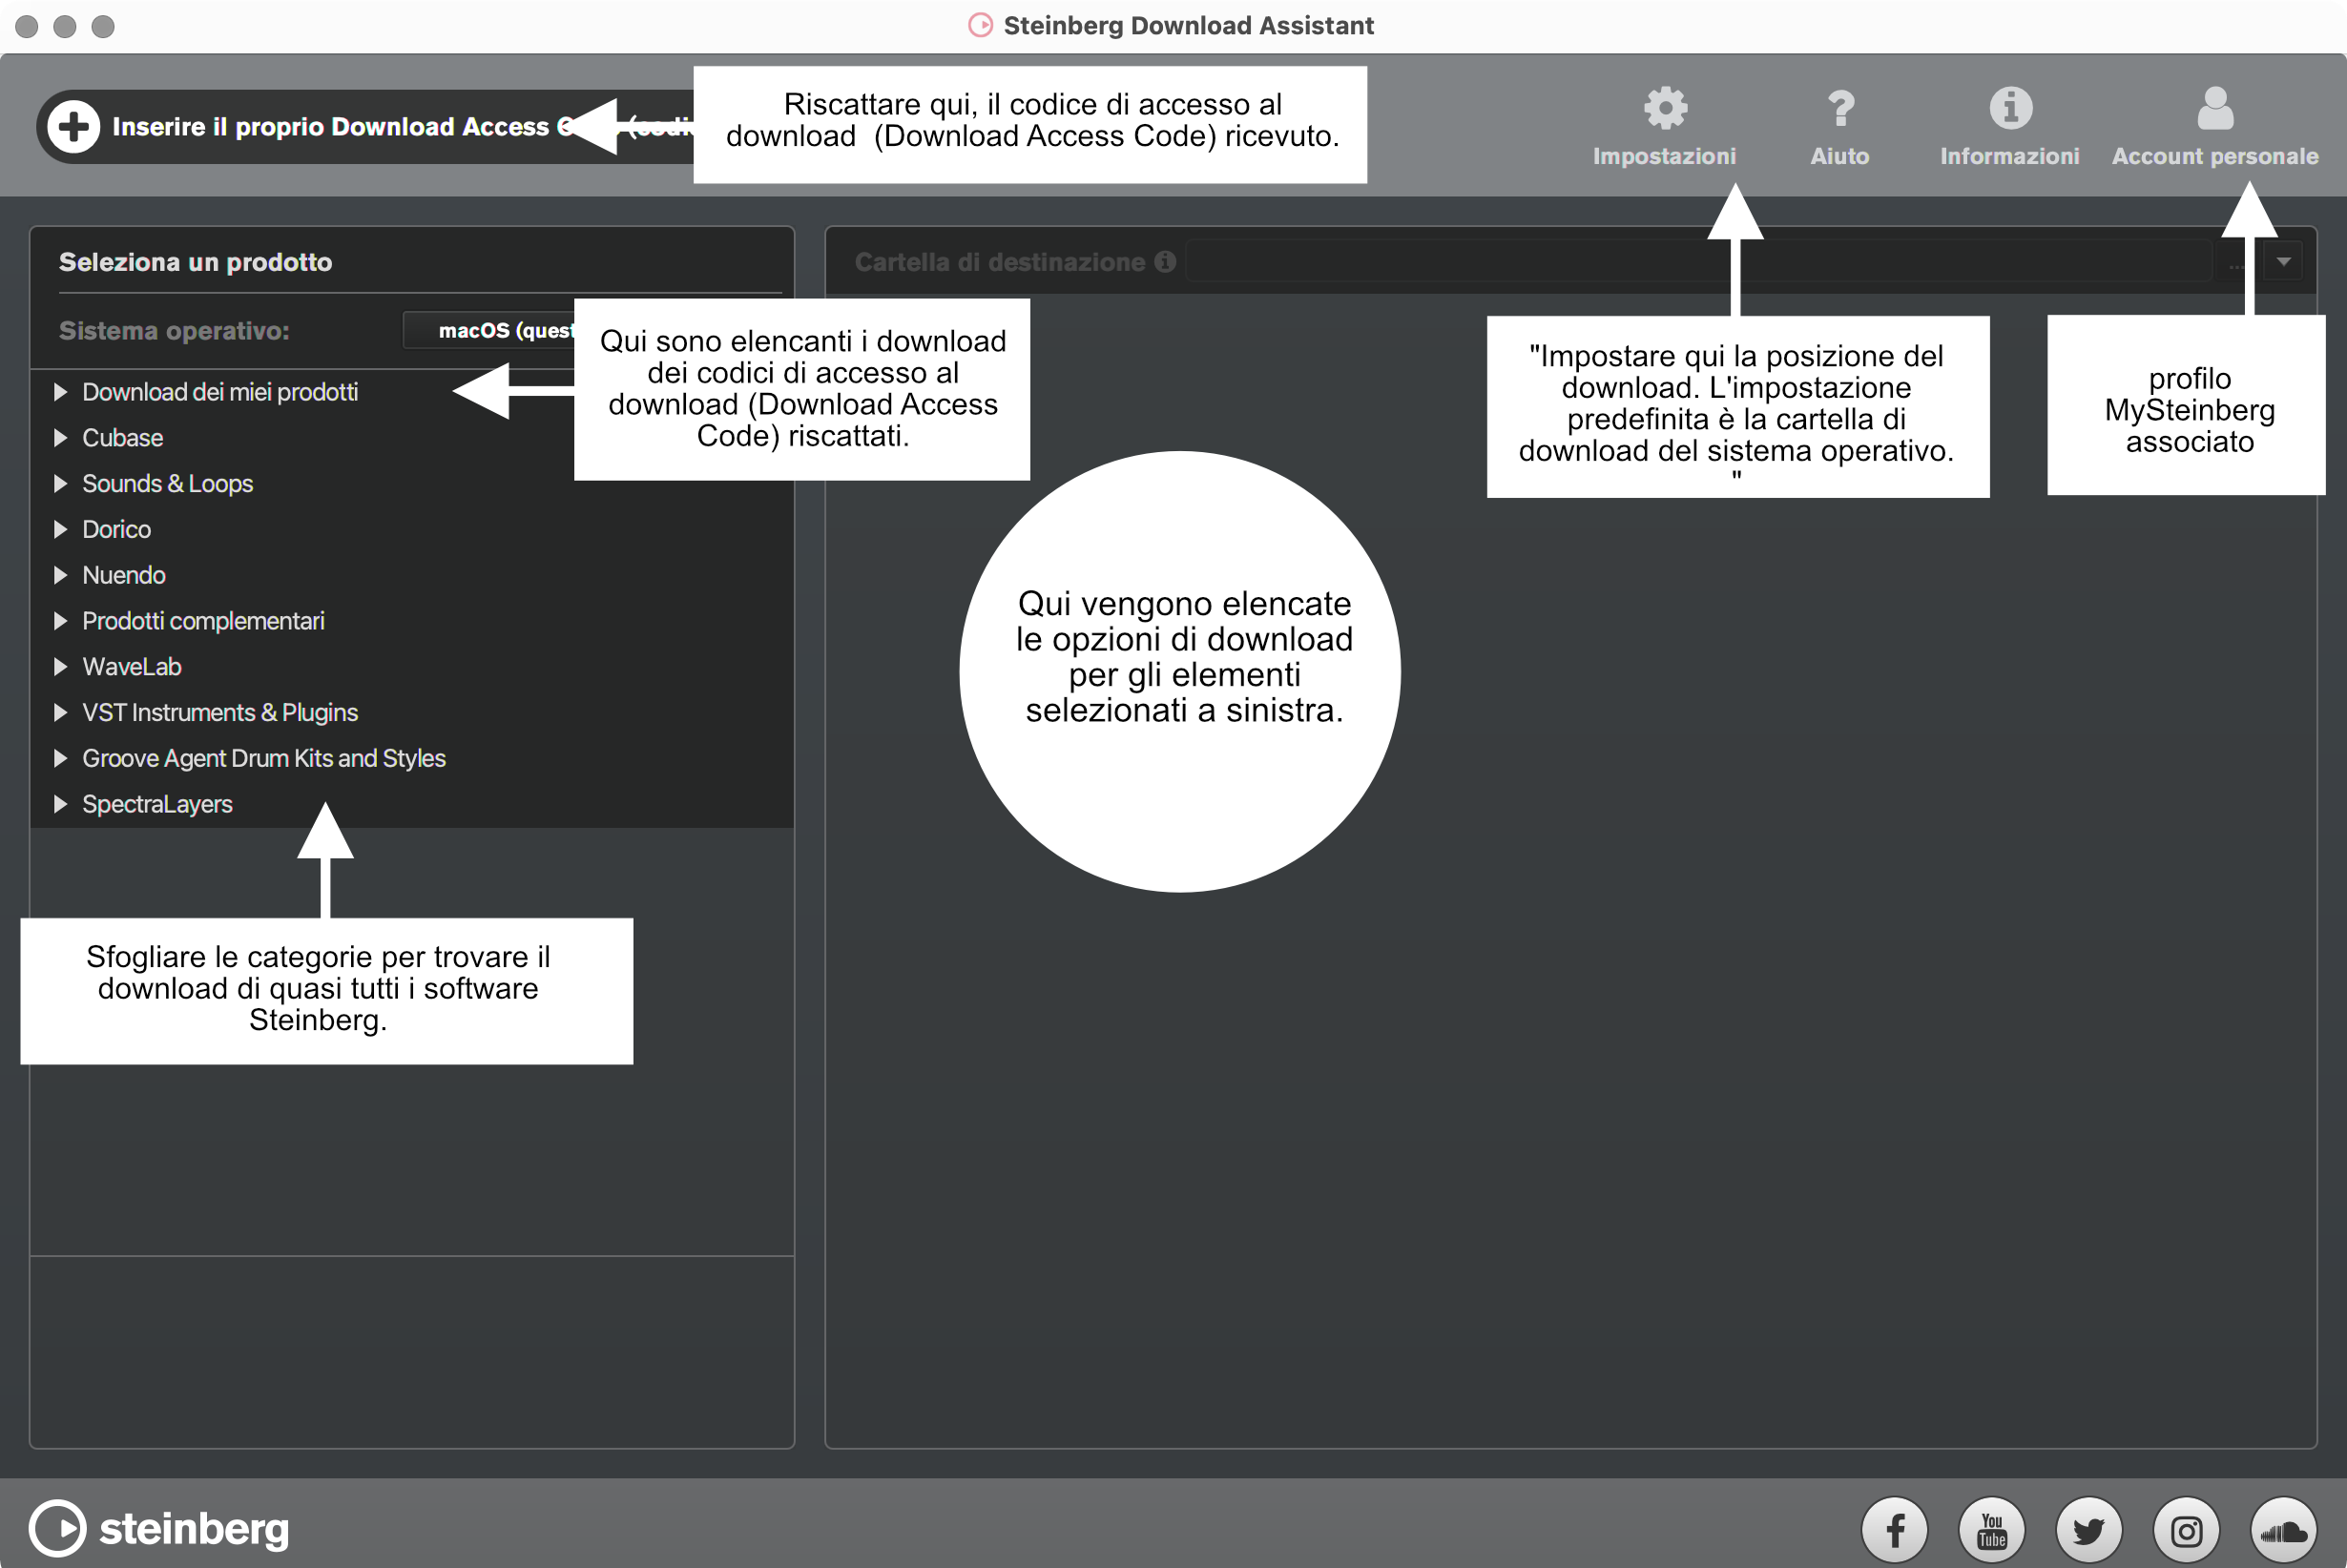The image size is (2347, 1568).
Task: Open Steinberg Twitter icon
Action: [2088, 1529]
